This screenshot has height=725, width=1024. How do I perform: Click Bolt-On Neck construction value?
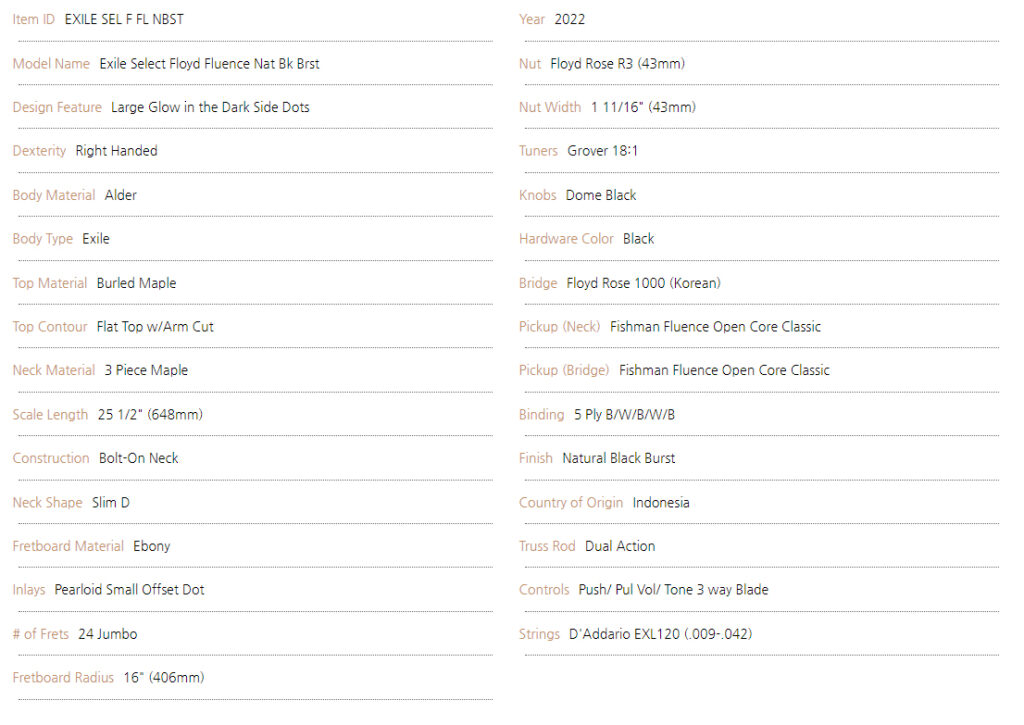[138, 458]
